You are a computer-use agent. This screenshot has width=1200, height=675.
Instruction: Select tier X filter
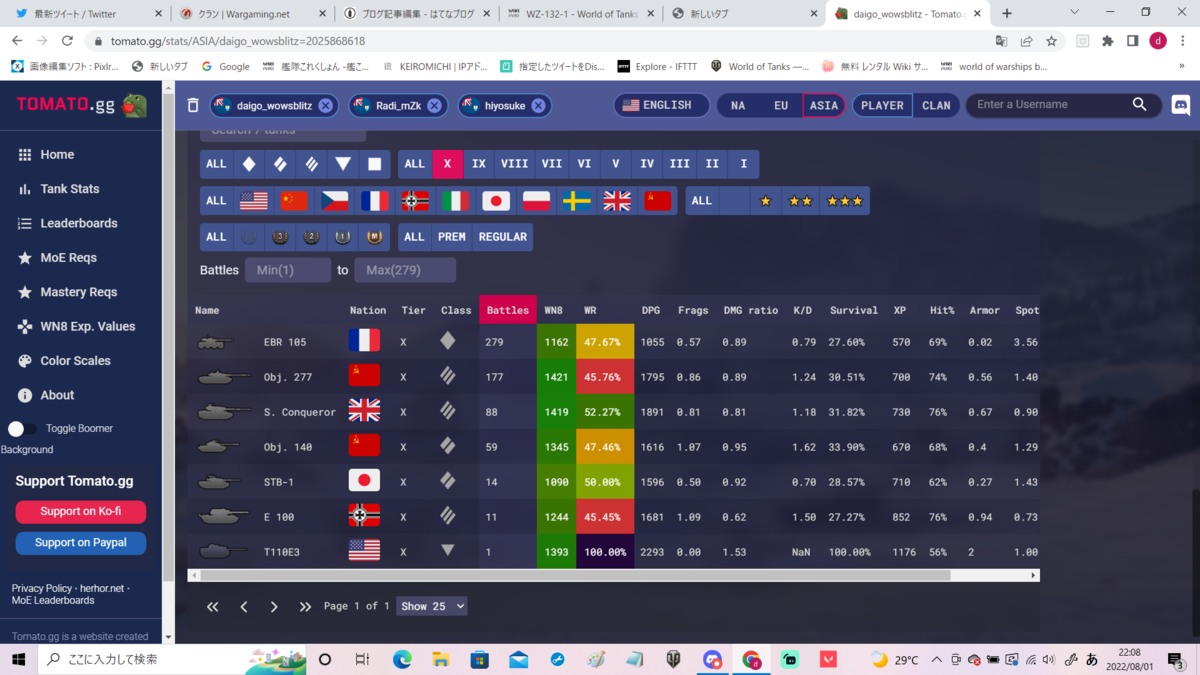[447, 164]
